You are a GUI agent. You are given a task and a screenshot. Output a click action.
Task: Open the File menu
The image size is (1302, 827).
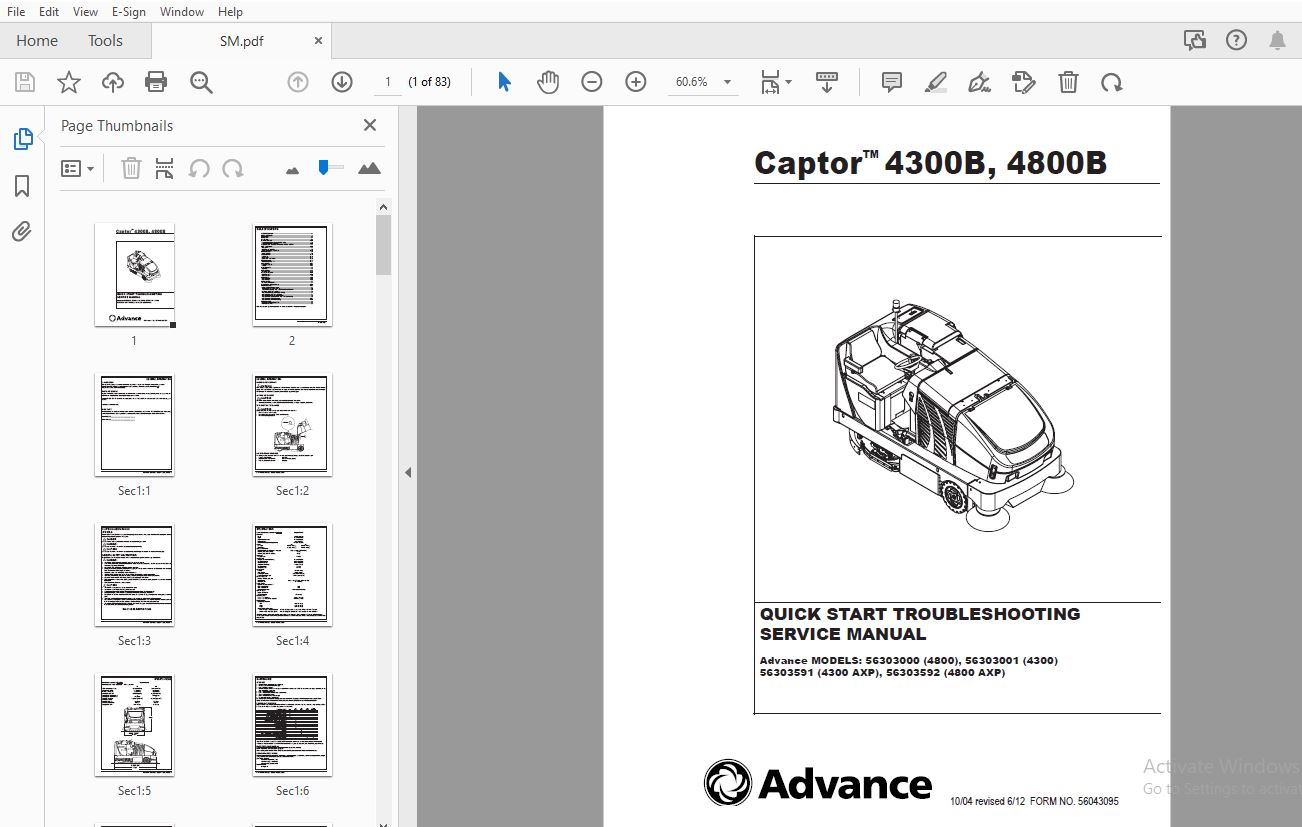tap(16, 11)
